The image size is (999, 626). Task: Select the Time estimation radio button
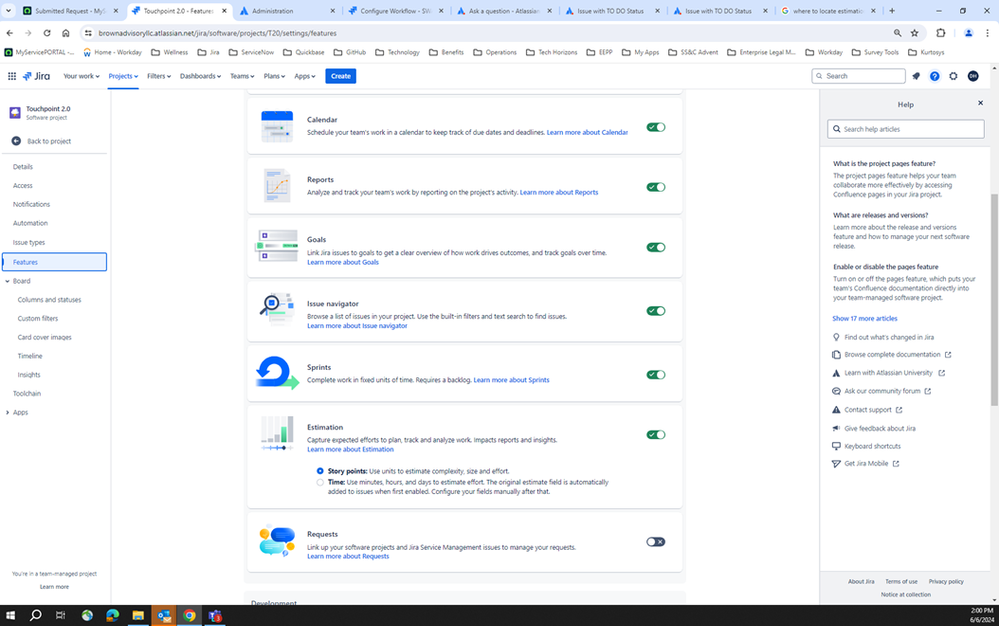click(x=320, y=483)
